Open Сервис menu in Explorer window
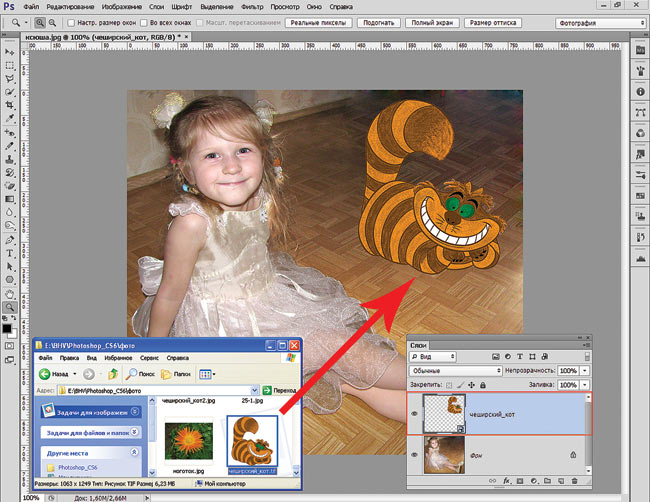Screen dimensions: 650x502 (x=149, y=358)
